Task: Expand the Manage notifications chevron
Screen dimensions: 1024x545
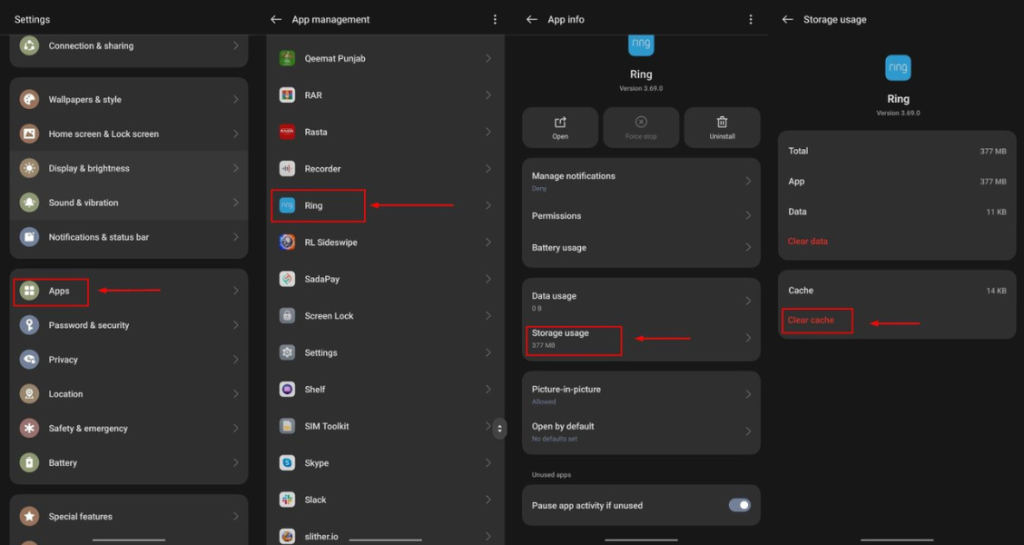Action: [748, 181]
